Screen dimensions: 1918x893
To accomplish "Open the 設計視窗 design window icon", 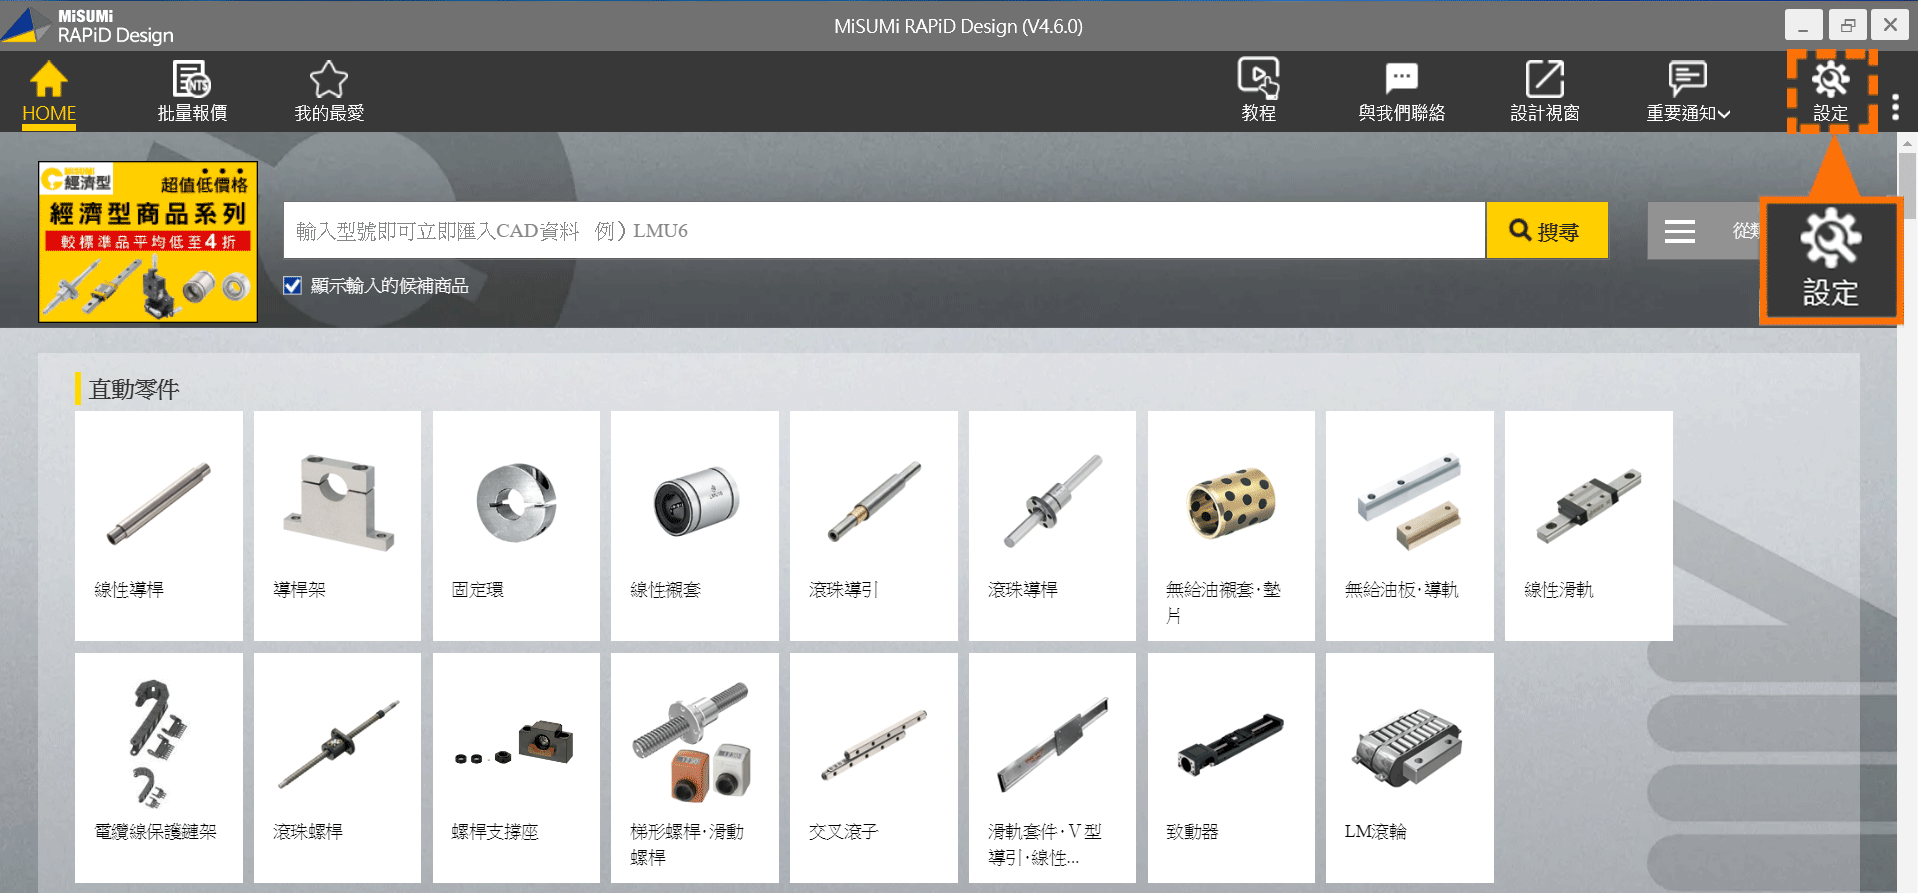I will point(1544,80).
